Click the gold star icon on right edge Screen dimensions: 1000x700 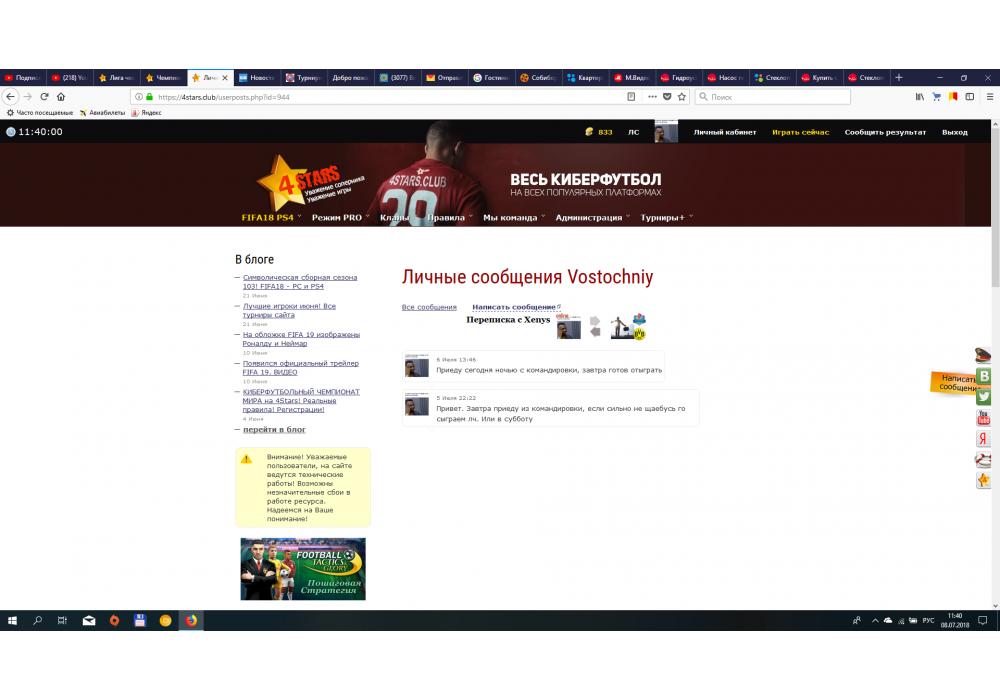point(983,481)
